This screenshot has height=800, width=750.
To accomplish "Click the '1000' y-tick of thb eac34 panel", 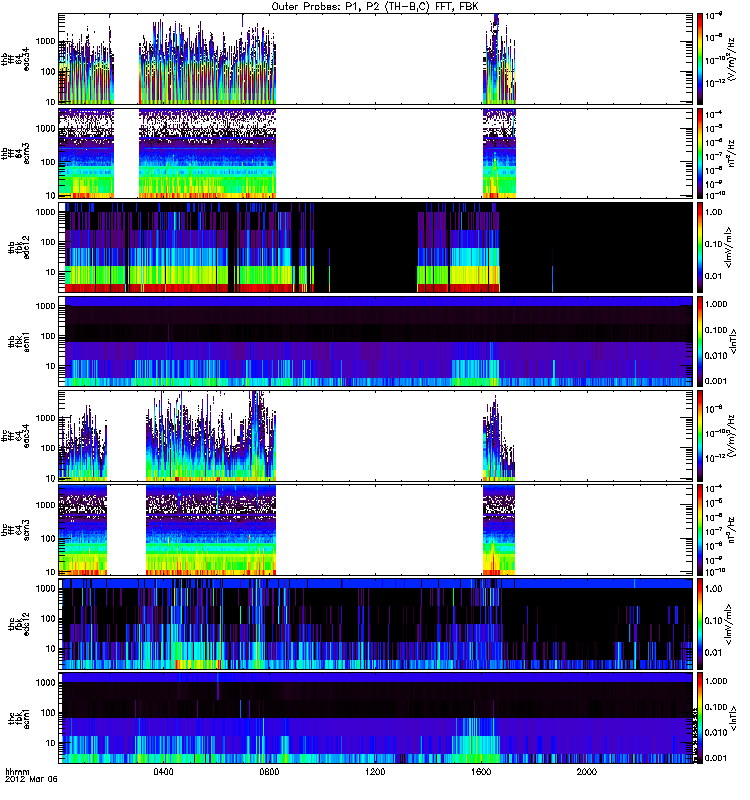I will [45, 41].
